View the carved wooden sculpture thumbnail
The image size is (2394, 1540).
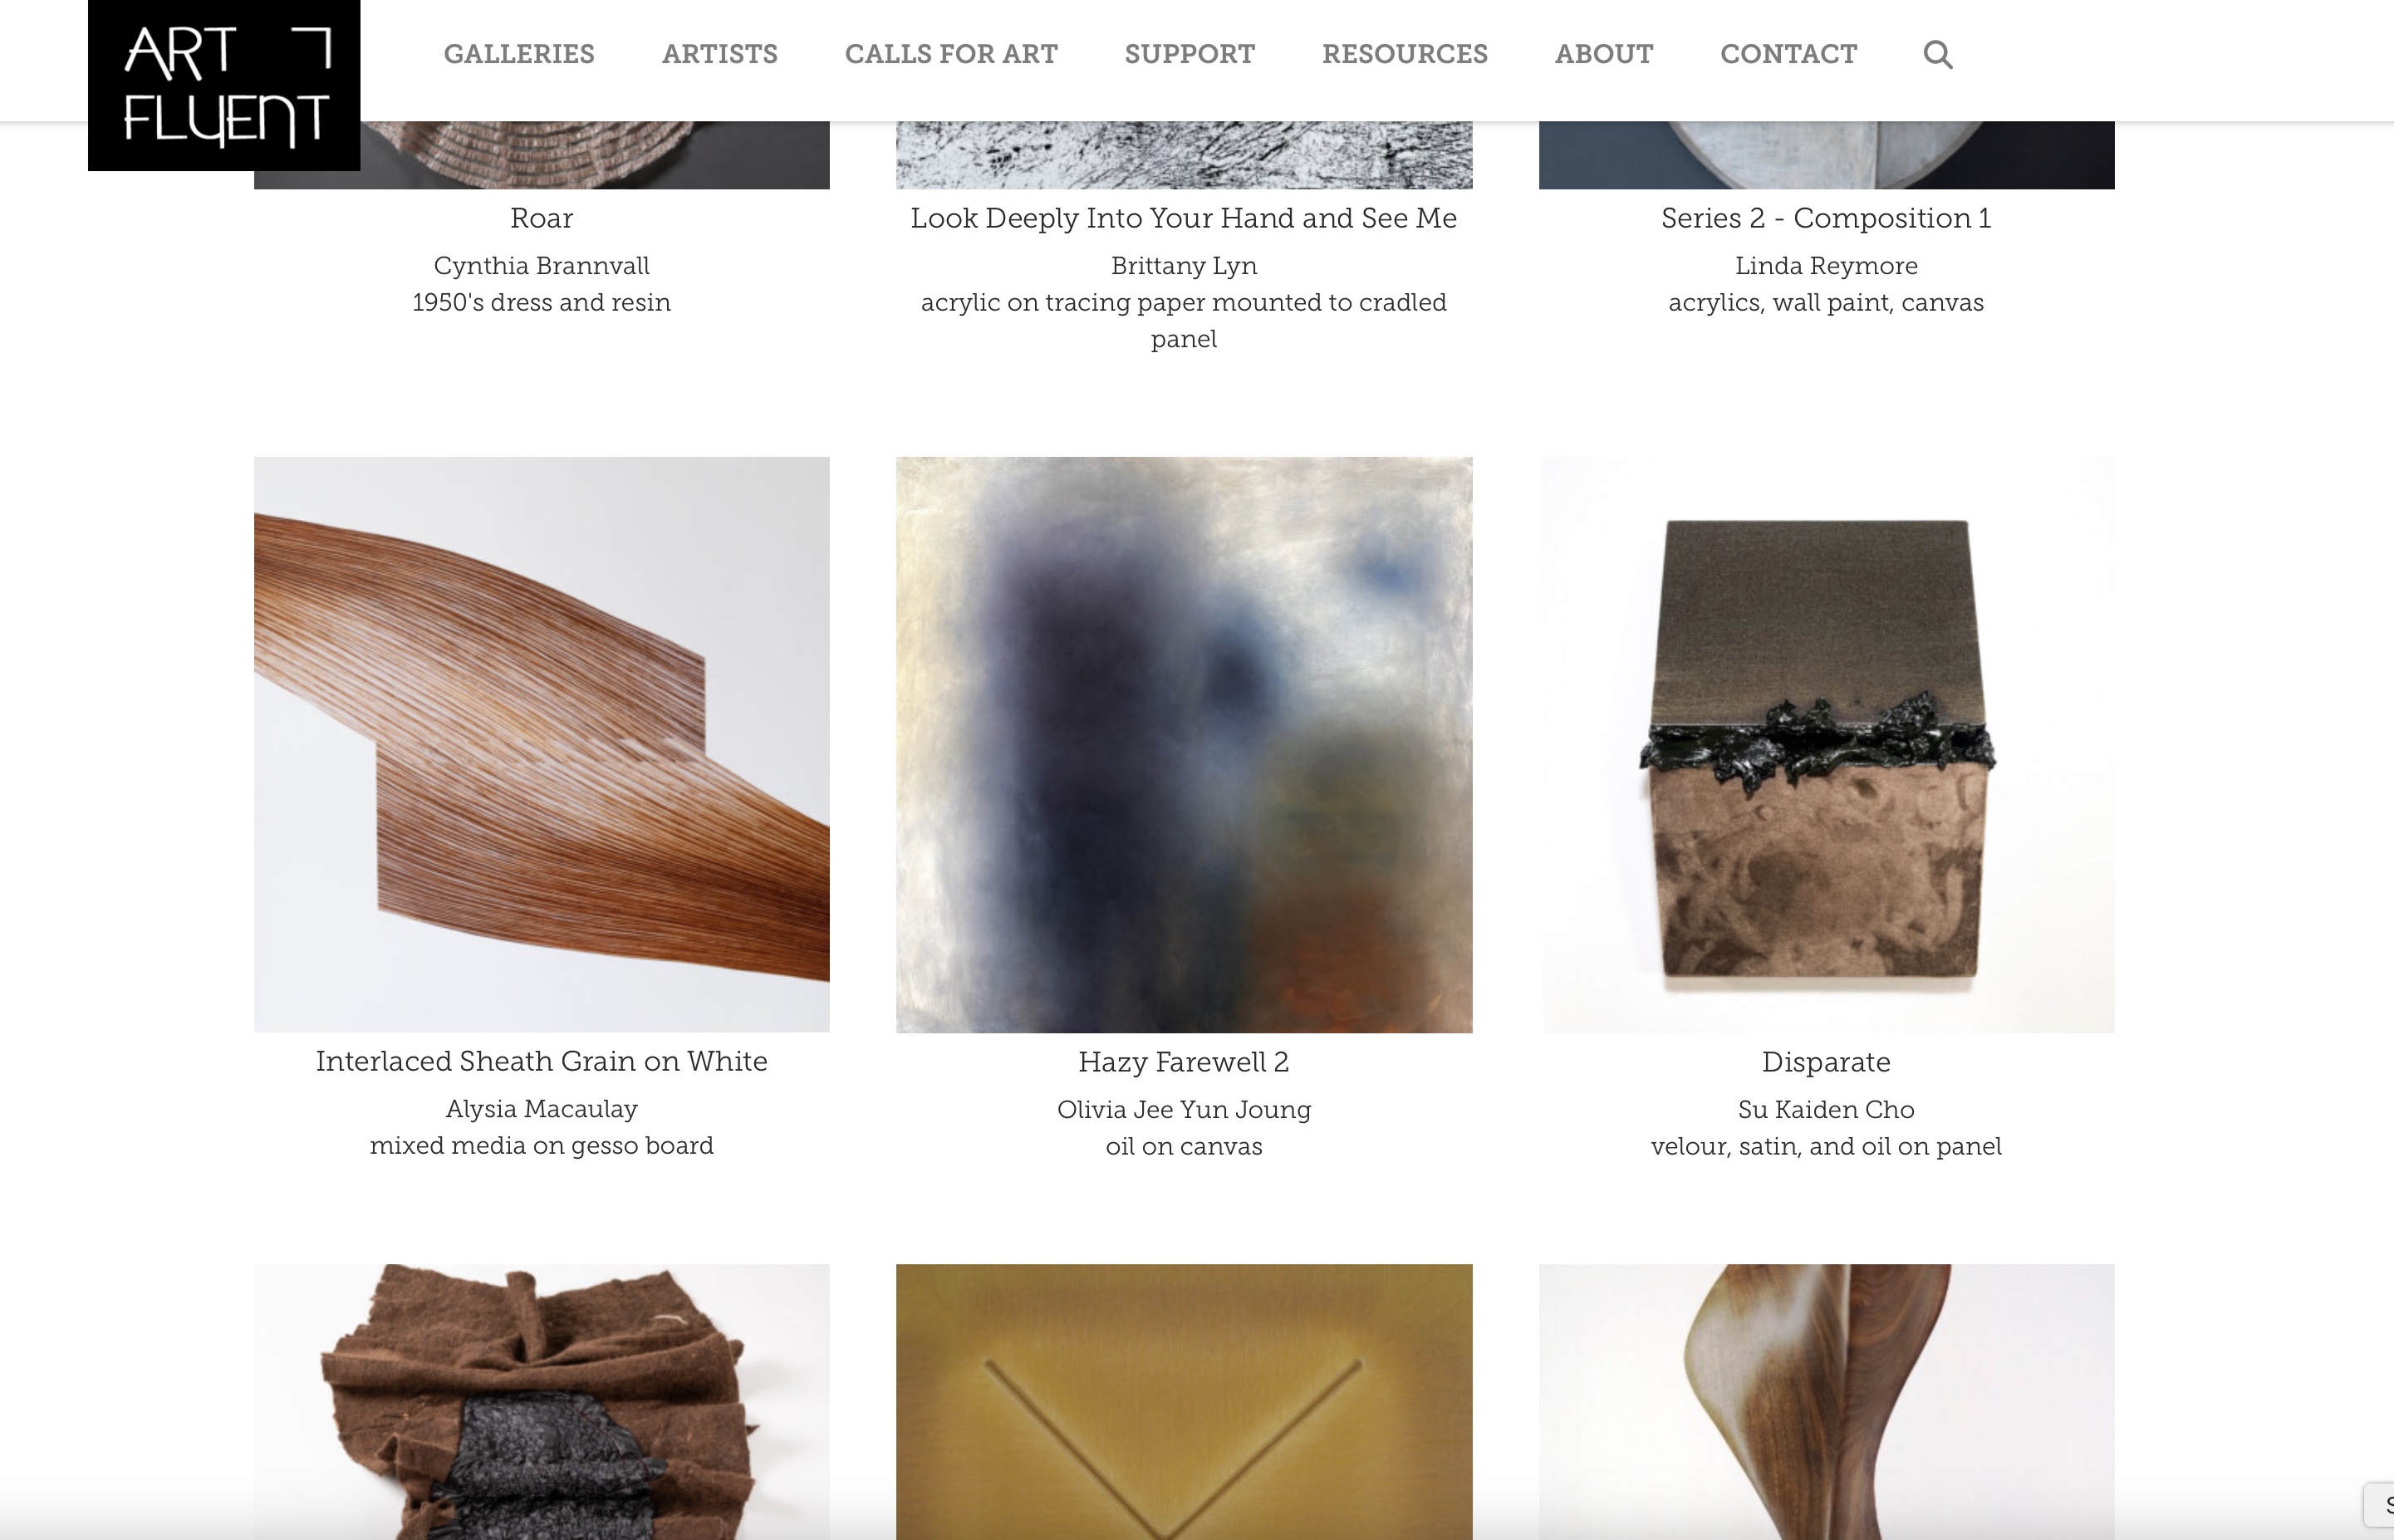[1827, 1401]
